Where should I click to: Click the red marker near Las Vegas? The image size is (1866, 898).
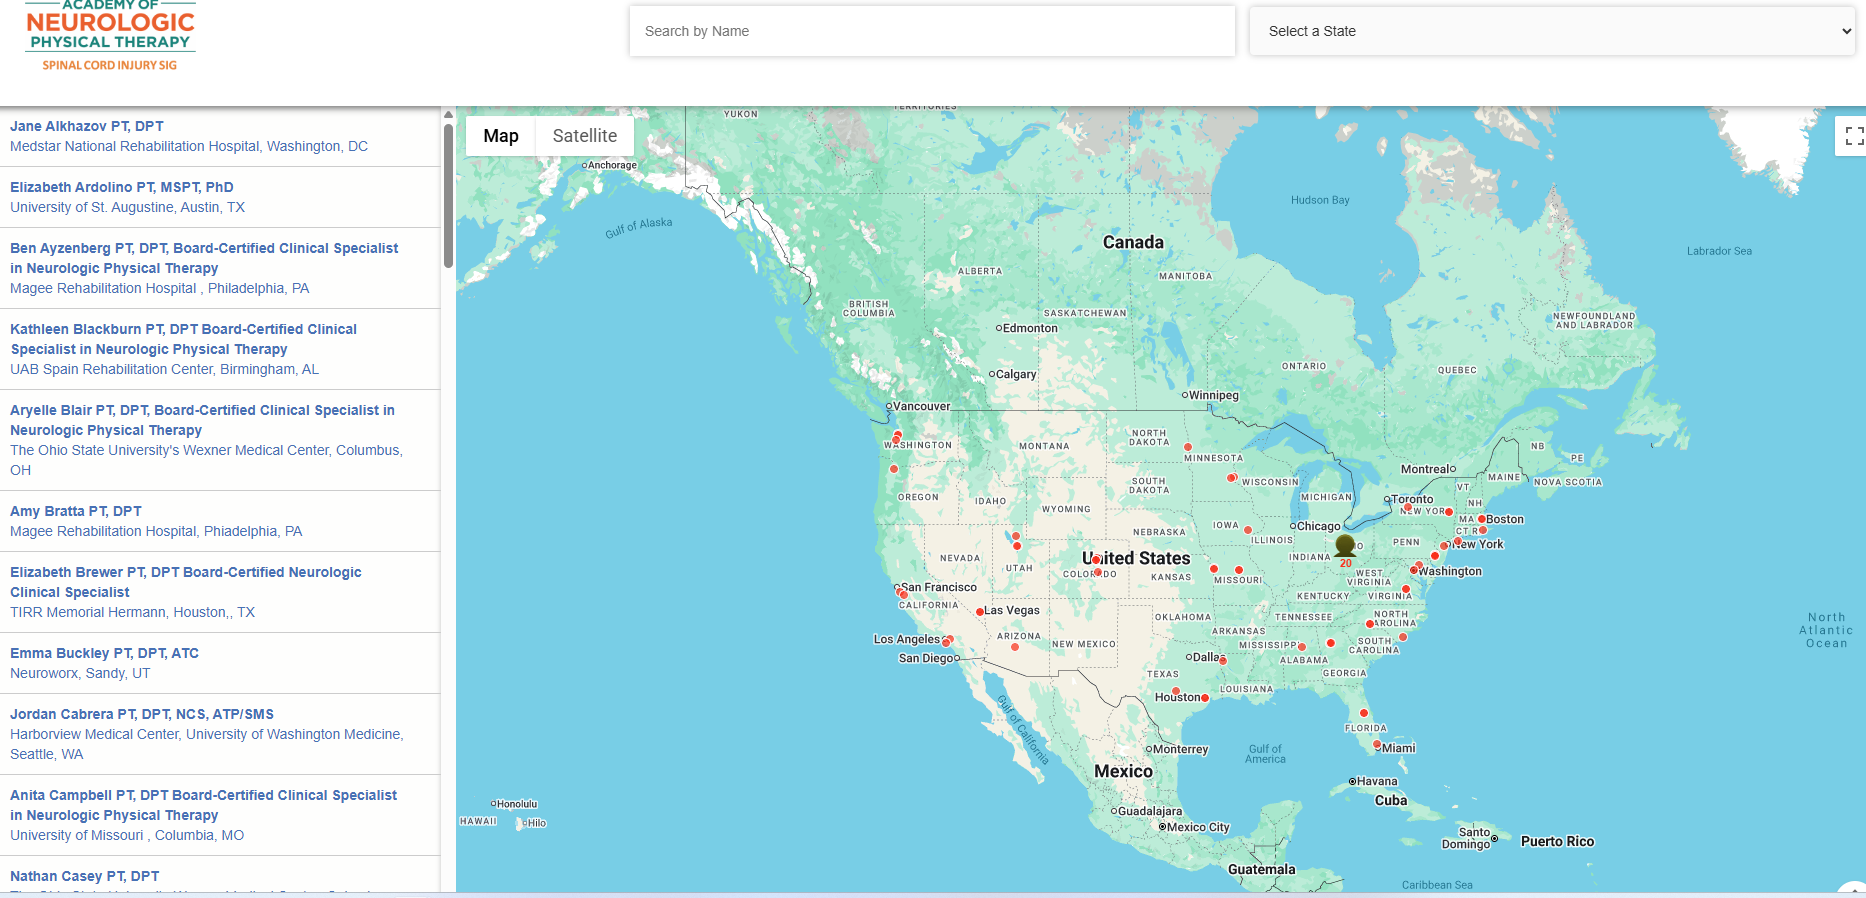point(980,611)
